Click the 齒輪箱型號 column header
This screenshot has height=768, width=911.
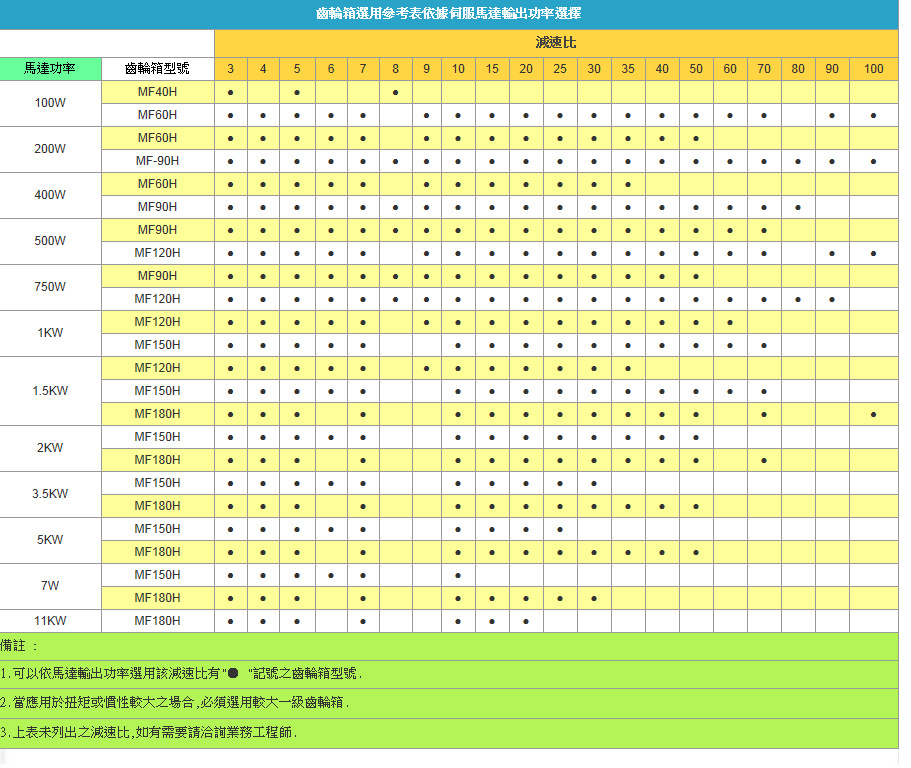coord(158,69)
